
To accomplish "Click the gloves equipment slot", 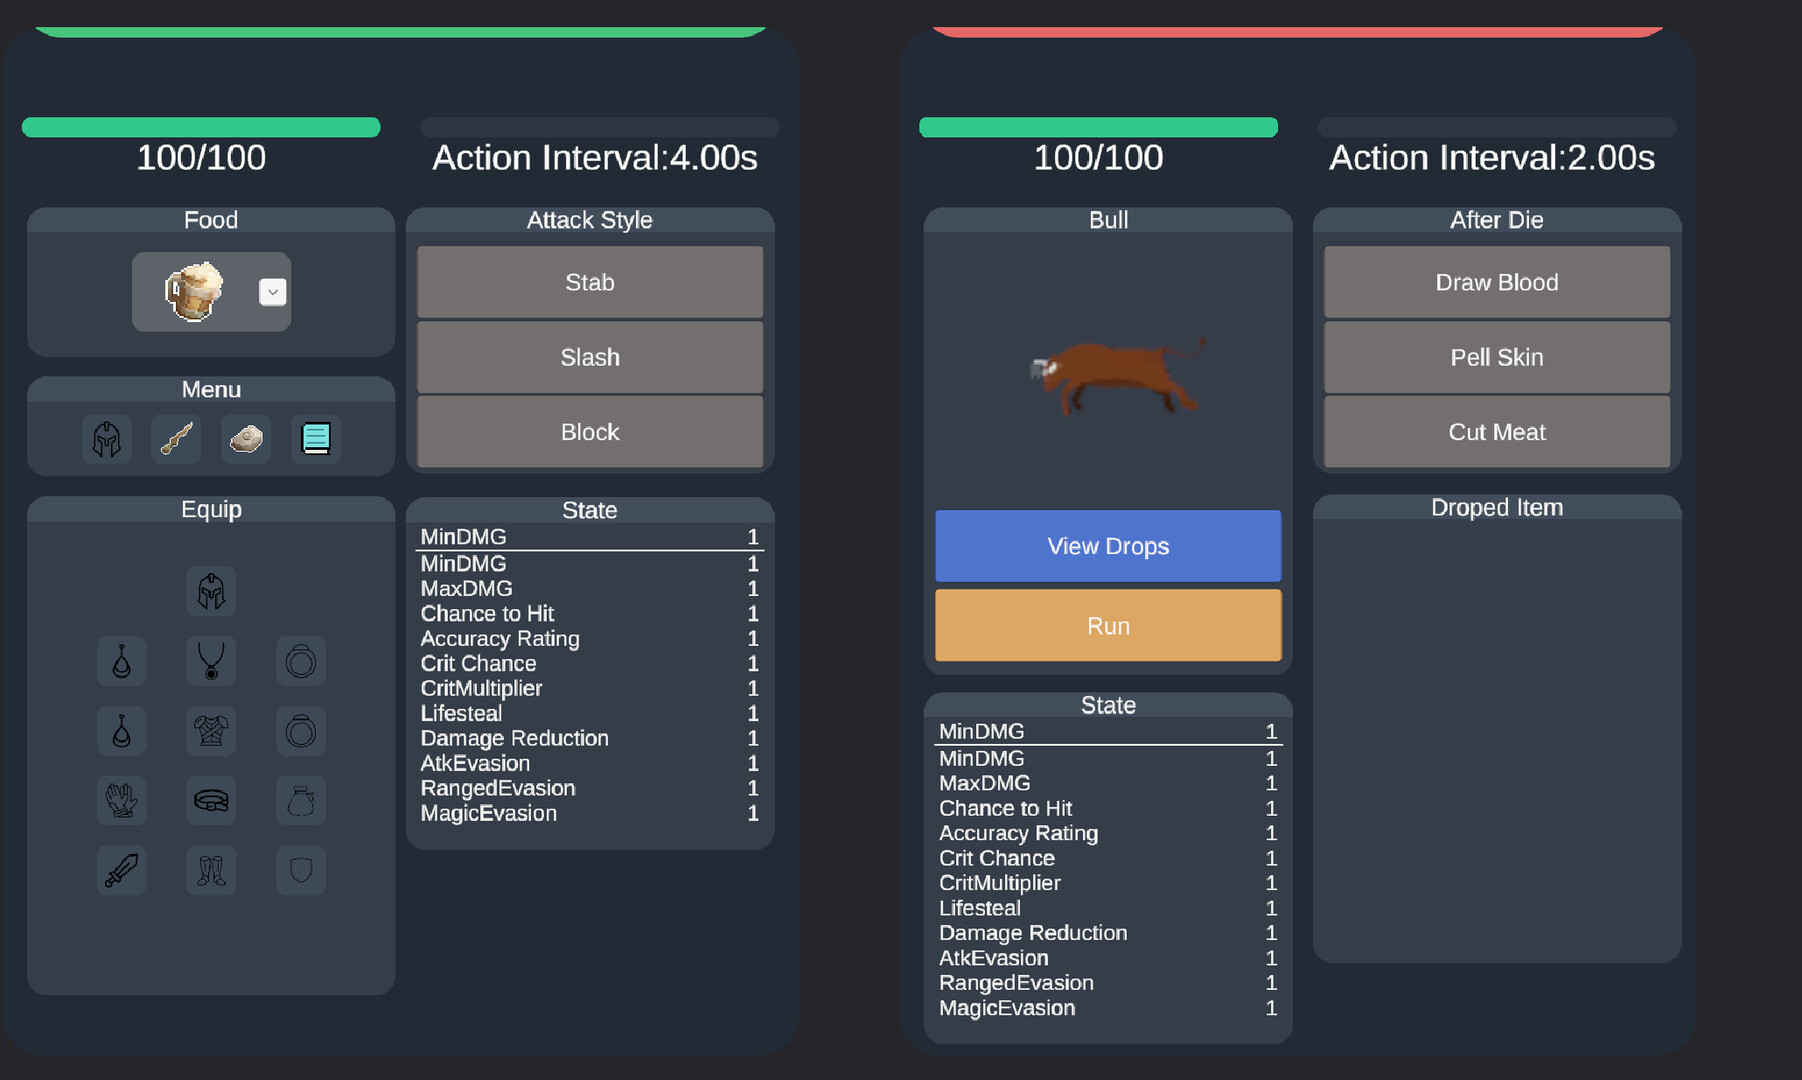I will pos(122,800).
